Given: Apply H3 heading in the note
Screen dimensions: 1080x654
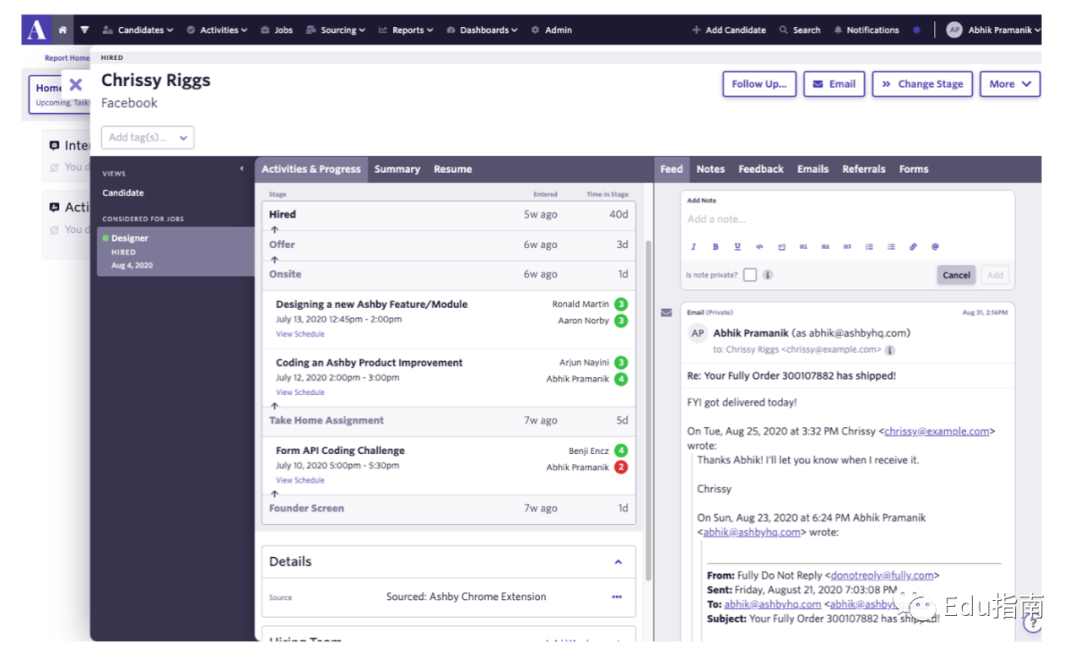Looking at the screenshot, I should point(847,246).
